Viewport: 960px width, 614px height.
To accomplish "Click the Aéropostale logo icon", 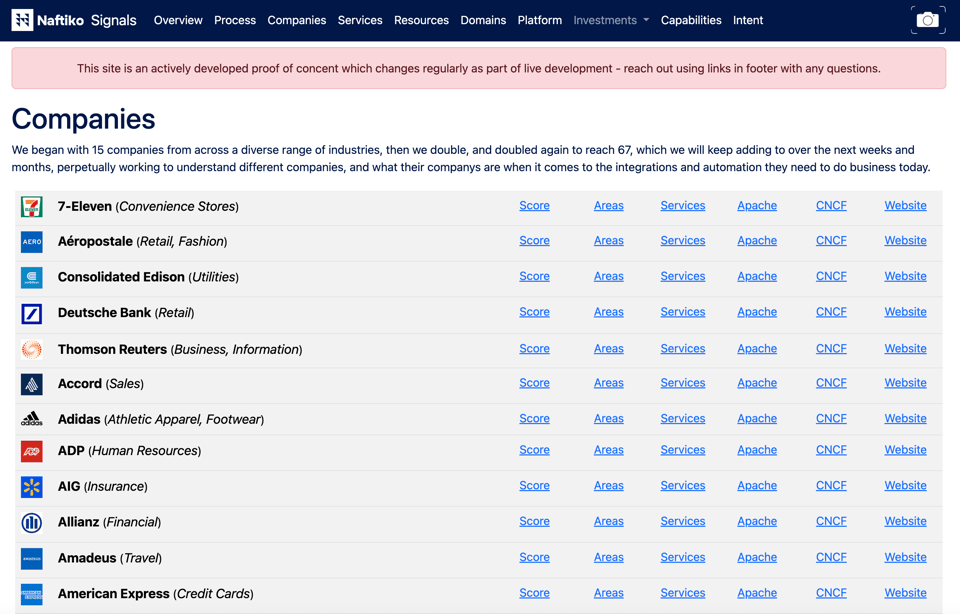I will click(x=32, y=242).
